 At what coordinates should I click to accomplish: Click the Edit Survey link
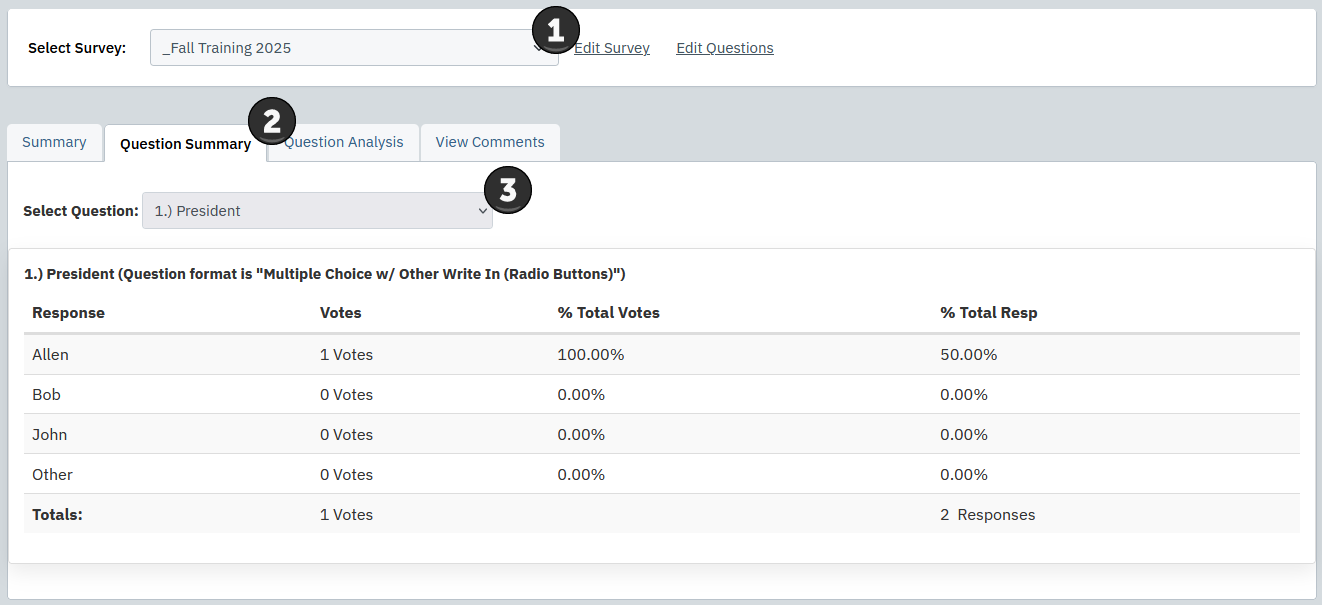[614, 48]
